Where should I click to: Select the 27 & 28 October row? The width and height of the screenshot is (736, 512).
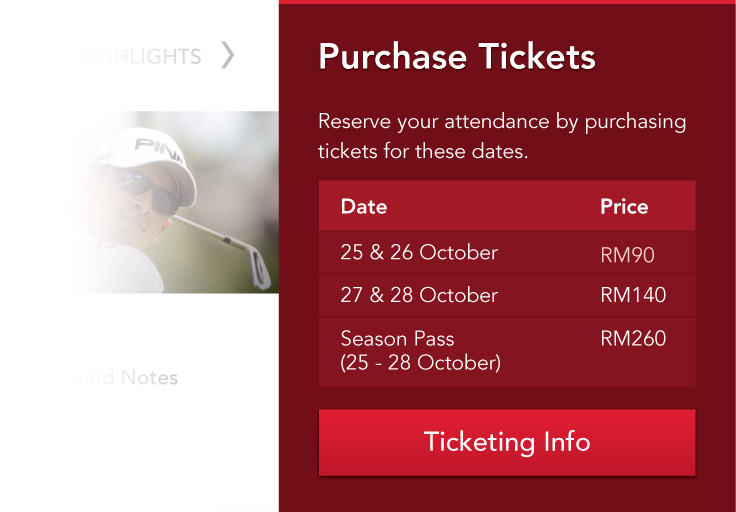click(507, 295)
